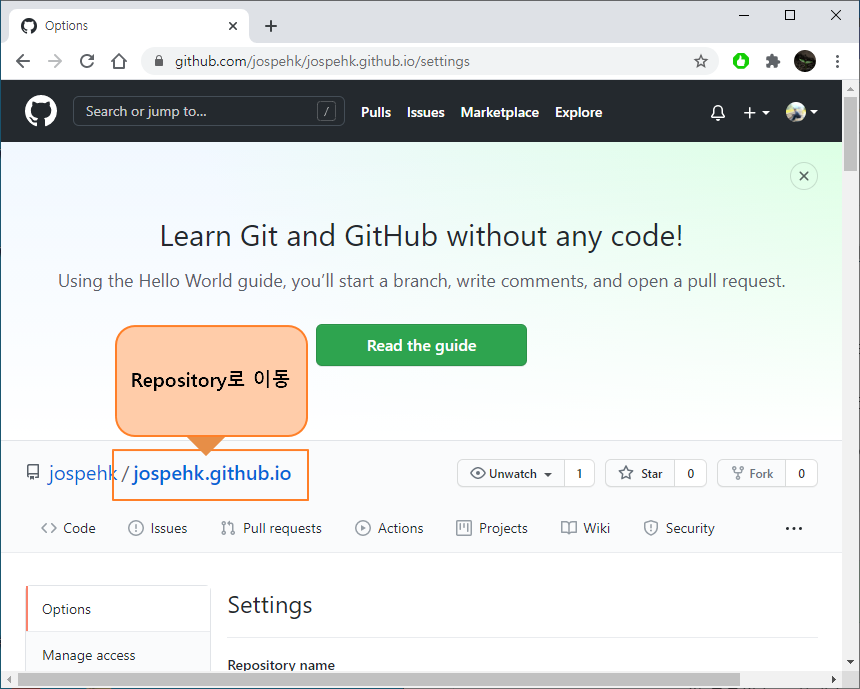Click the padlock site info icon
860x689 pixels.
pos(159,61)
